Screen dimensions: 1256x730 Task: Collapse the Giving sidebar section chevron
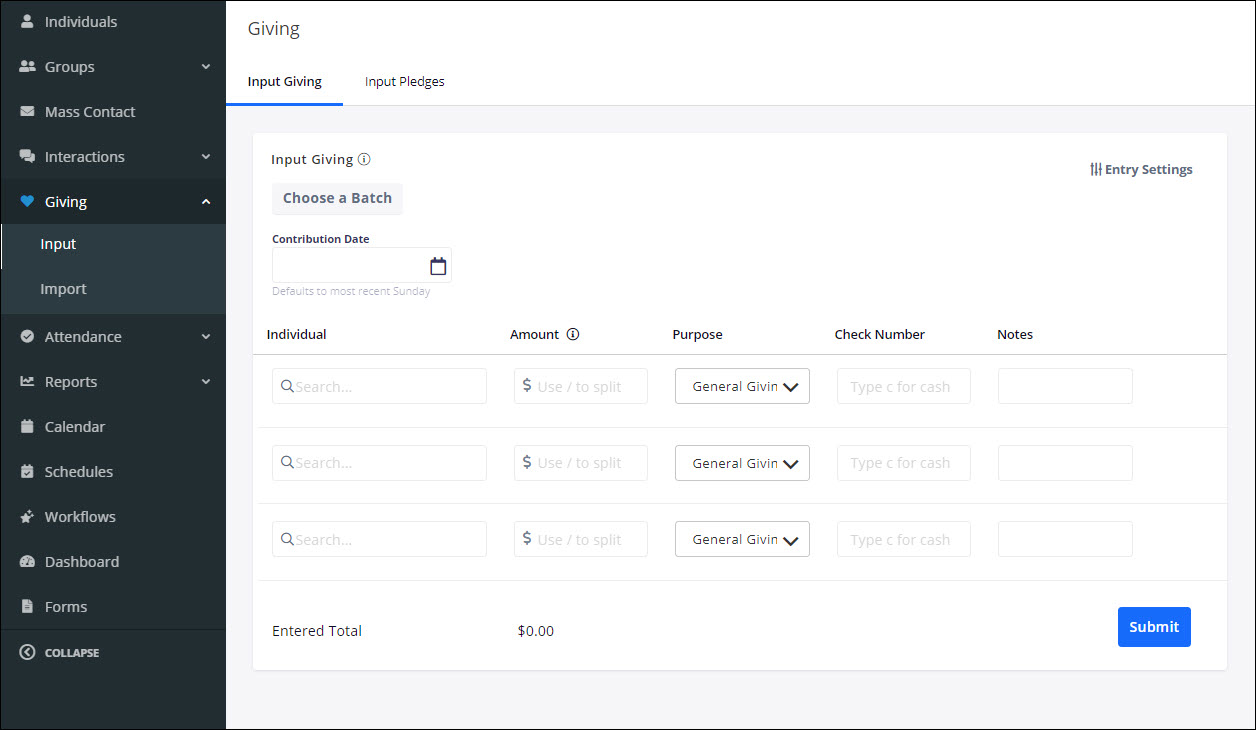point(206,202)
